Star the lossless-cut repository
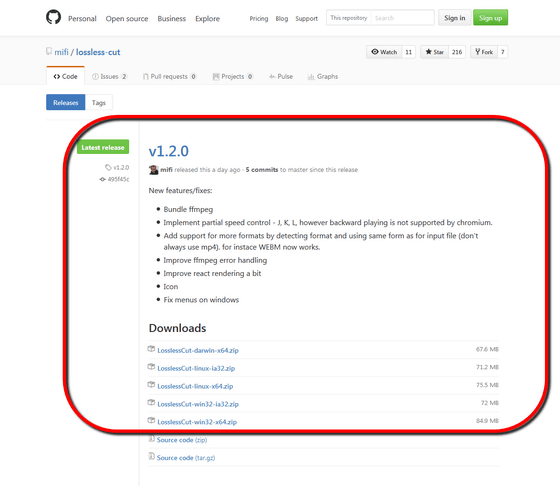Image resolution: width=560 pixels, height=486 pixels. [x=434, y=52]
